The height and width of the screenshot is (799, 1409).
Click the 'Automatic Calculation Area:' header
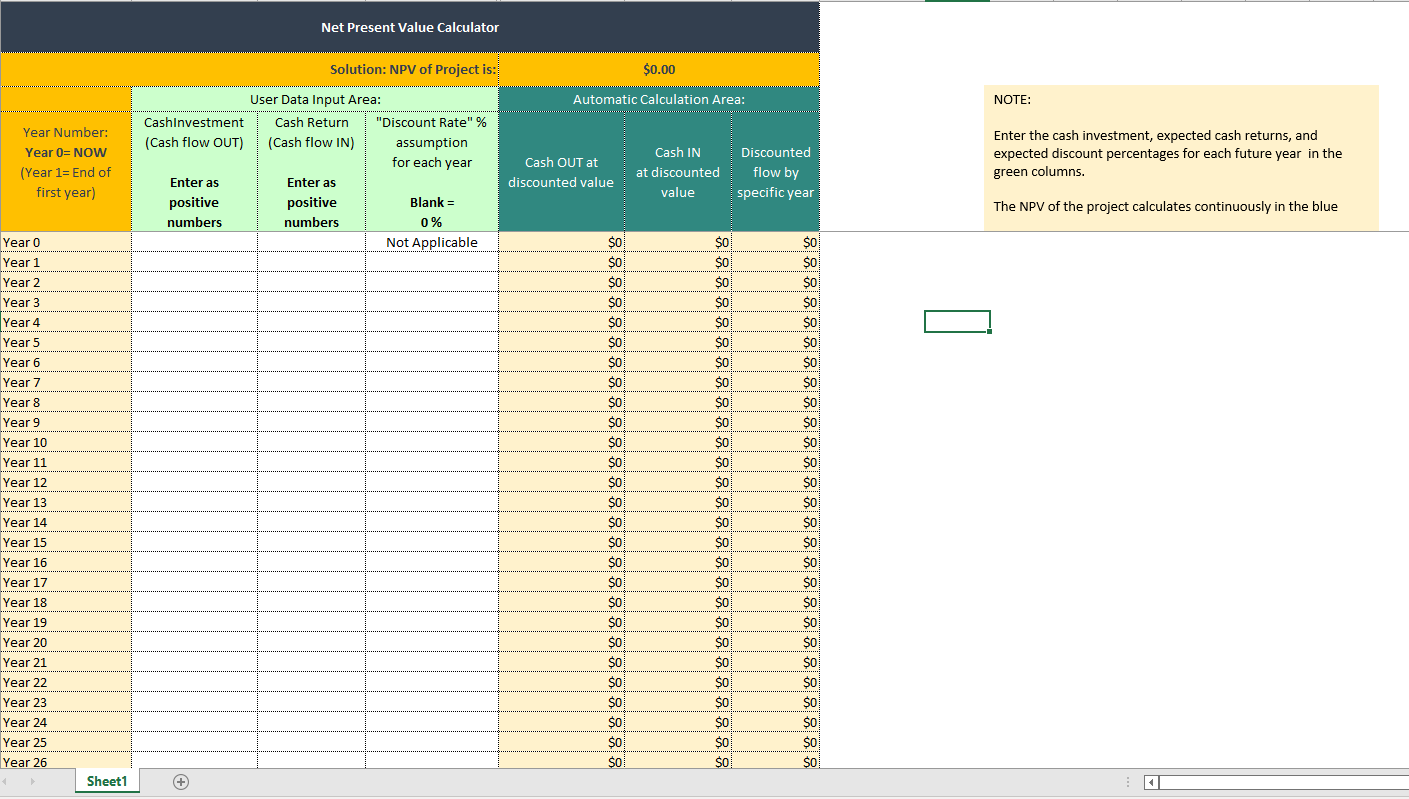pos(659,99)
